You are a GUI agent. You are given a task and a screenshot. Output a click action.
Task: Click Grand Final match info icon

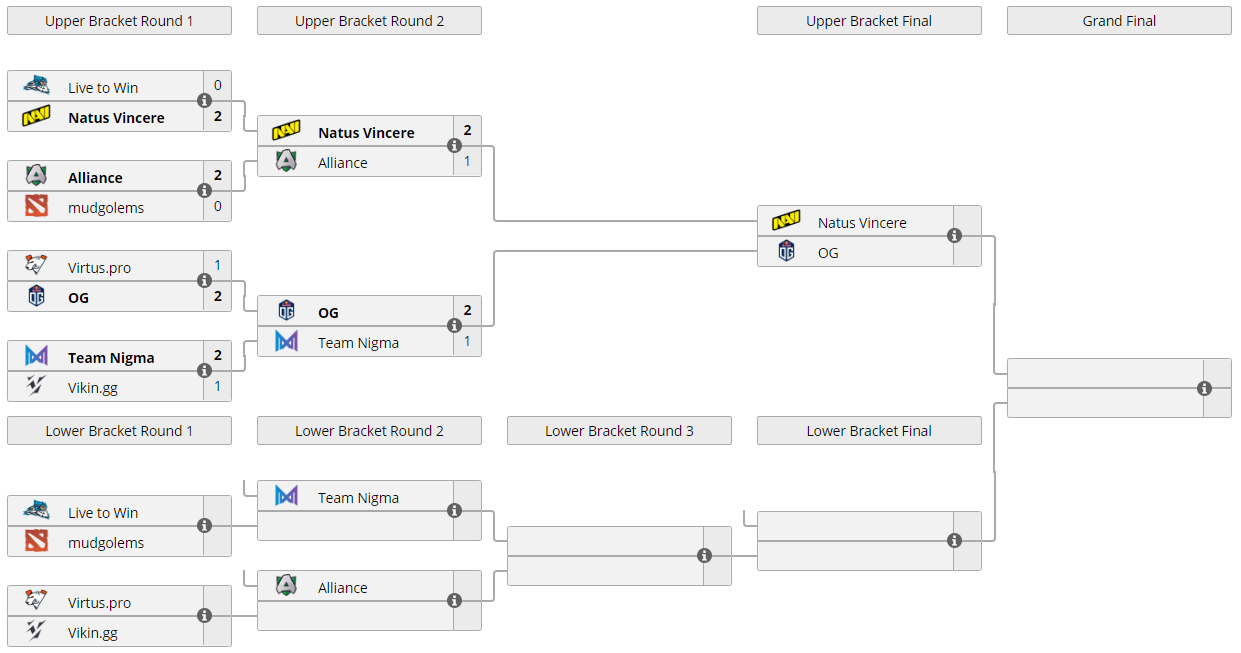point(1205,389)
